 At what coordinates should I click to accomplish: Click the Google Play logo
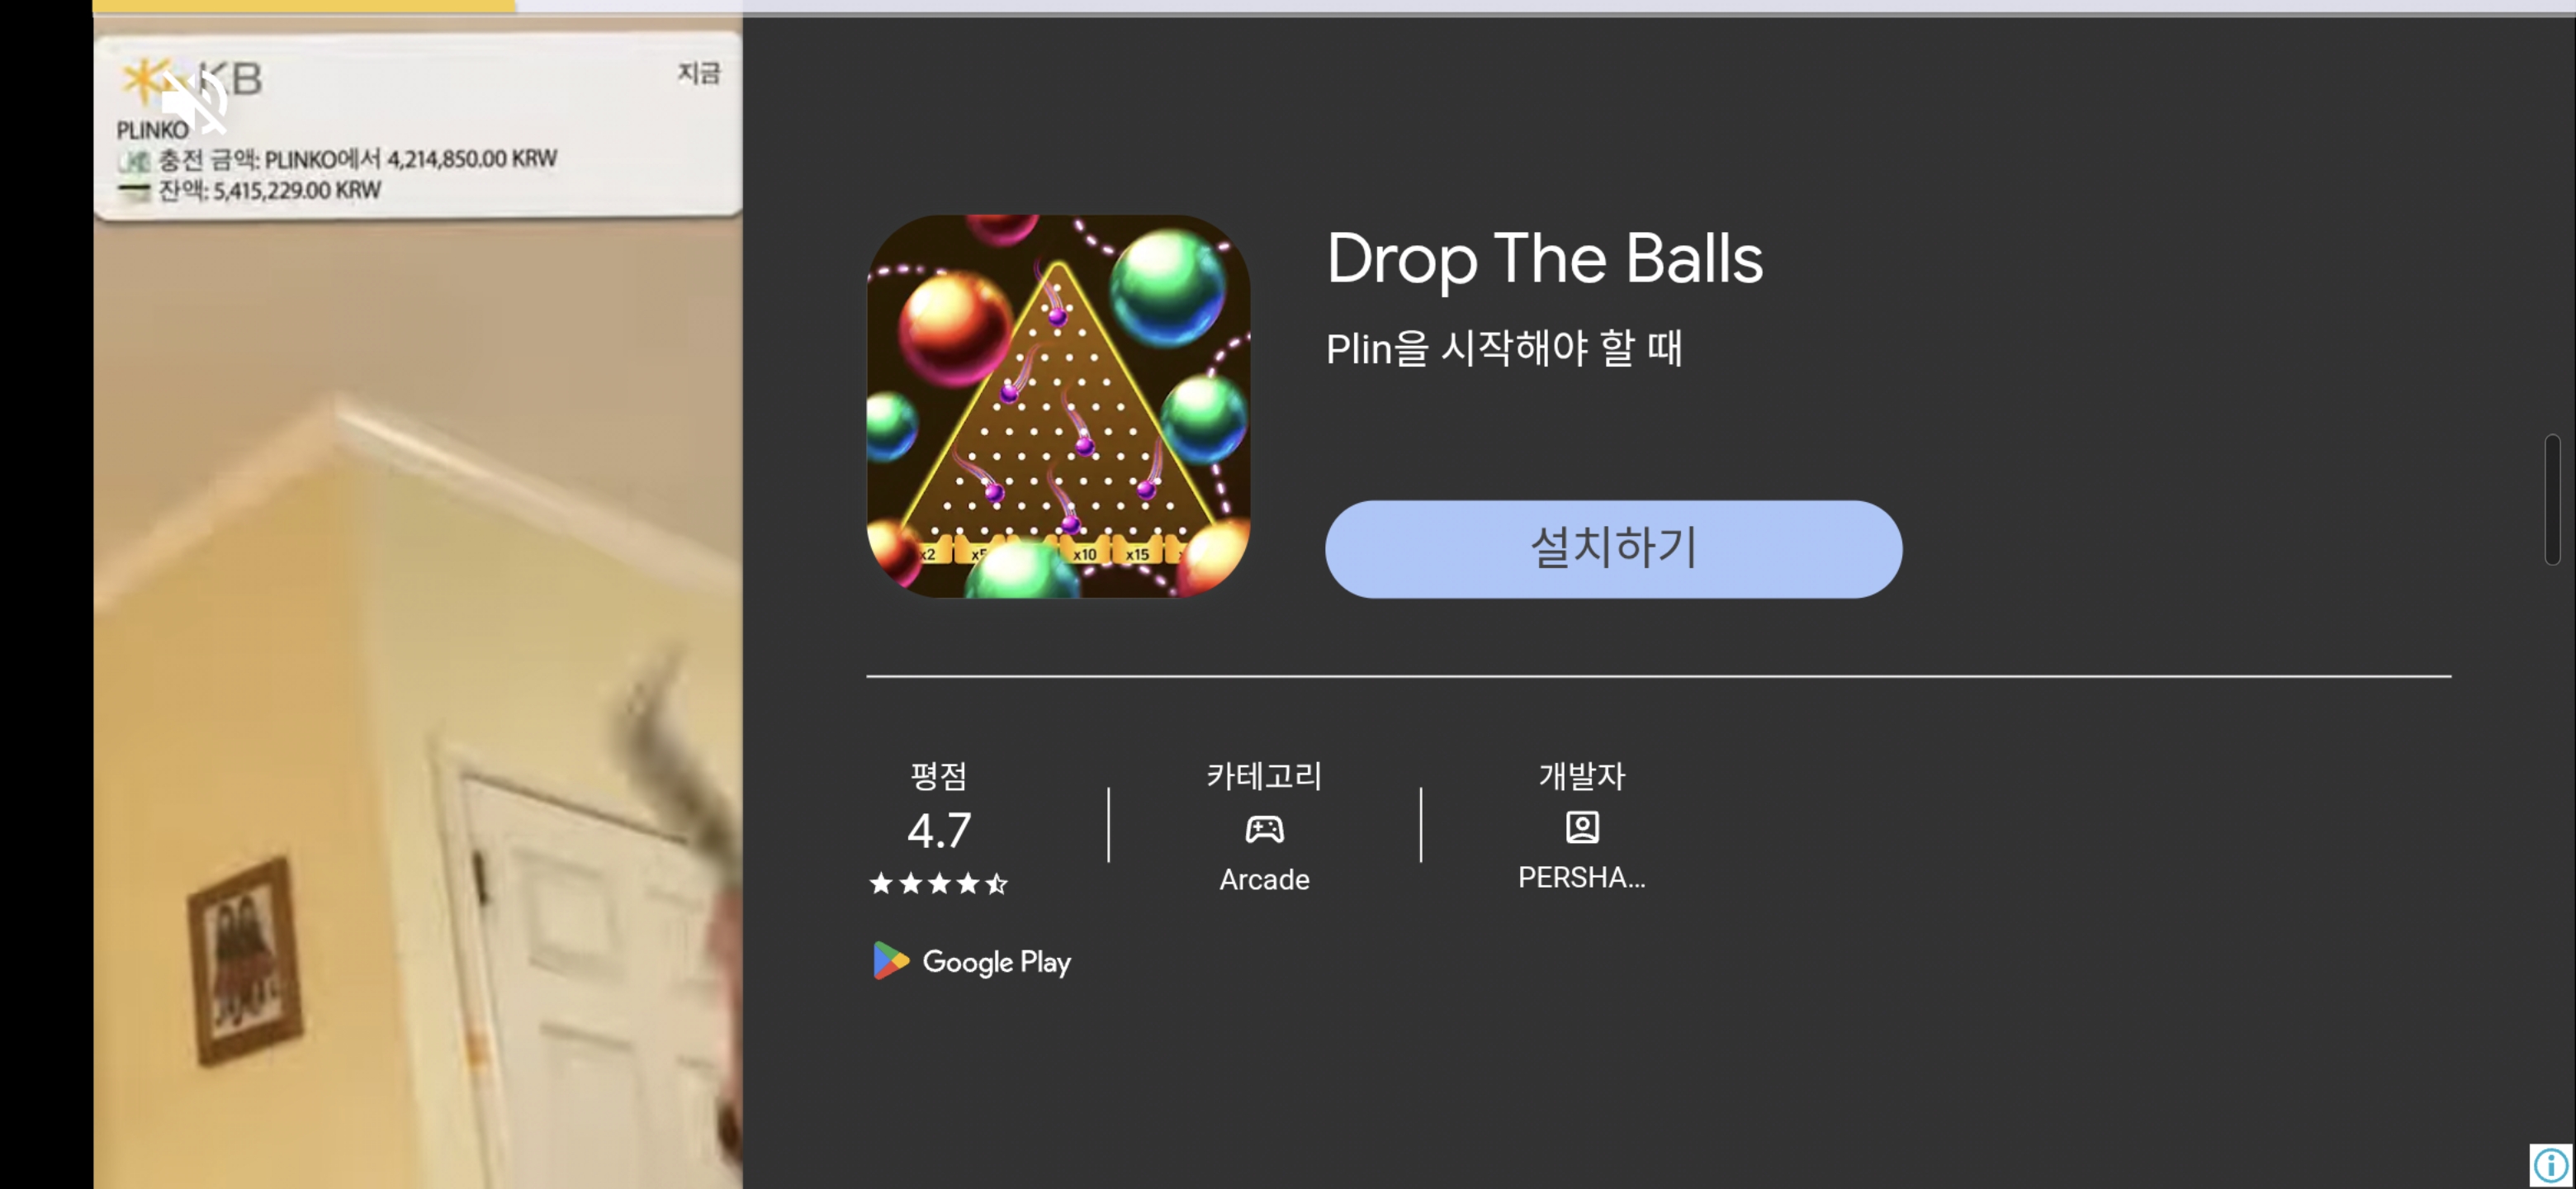[x=971, y=961]
